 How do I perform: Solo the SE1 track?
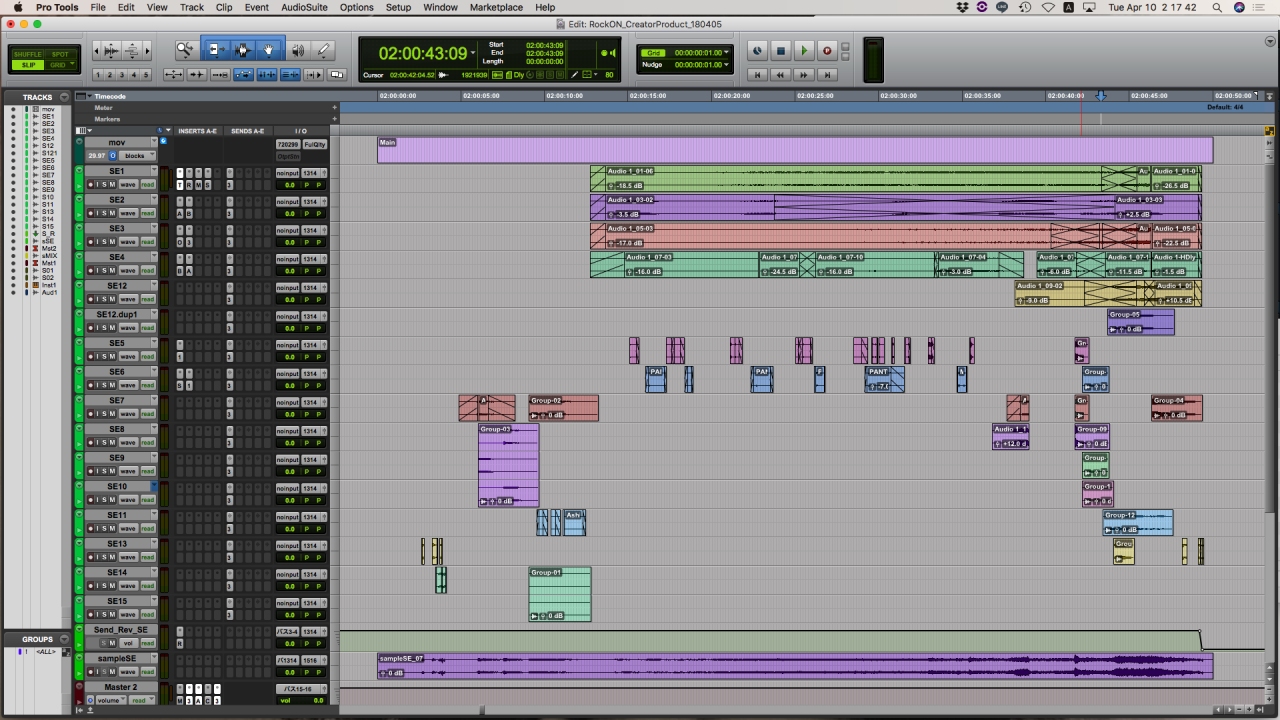pyautogui.click(x=102, y=185)
